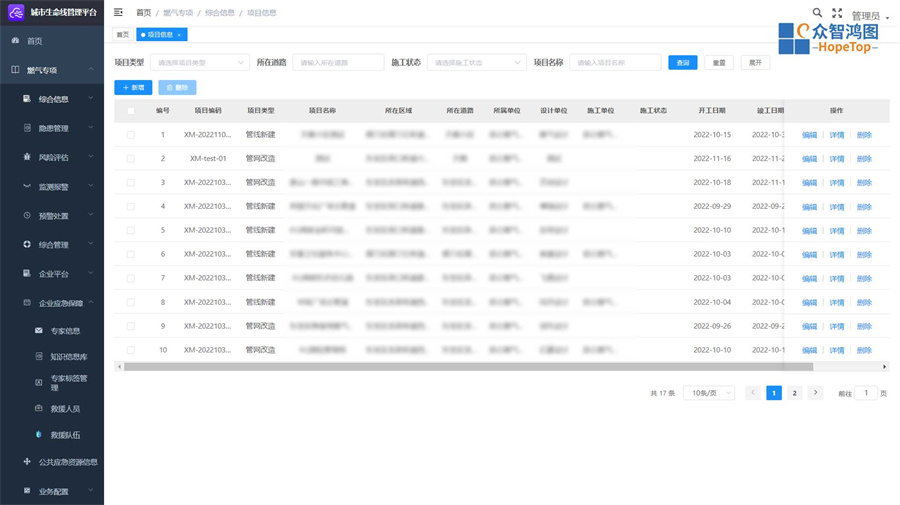This screenshot has height=505, width=900.
Task: Expand the 监测报警 menu chevron
Action: pos(91,185)
